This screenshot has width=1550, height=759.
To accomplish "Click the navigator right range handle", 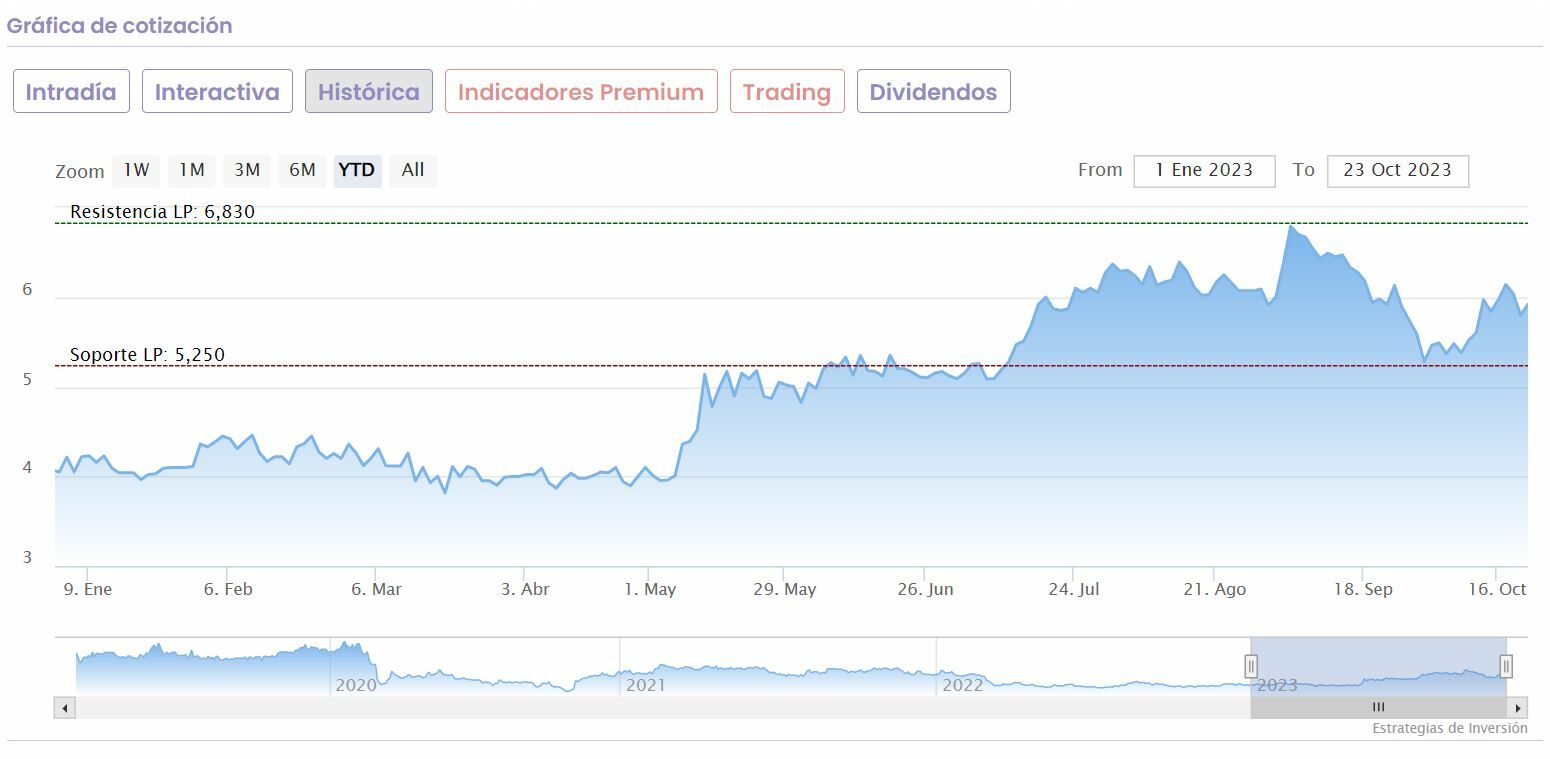I will click(1506, 666).
